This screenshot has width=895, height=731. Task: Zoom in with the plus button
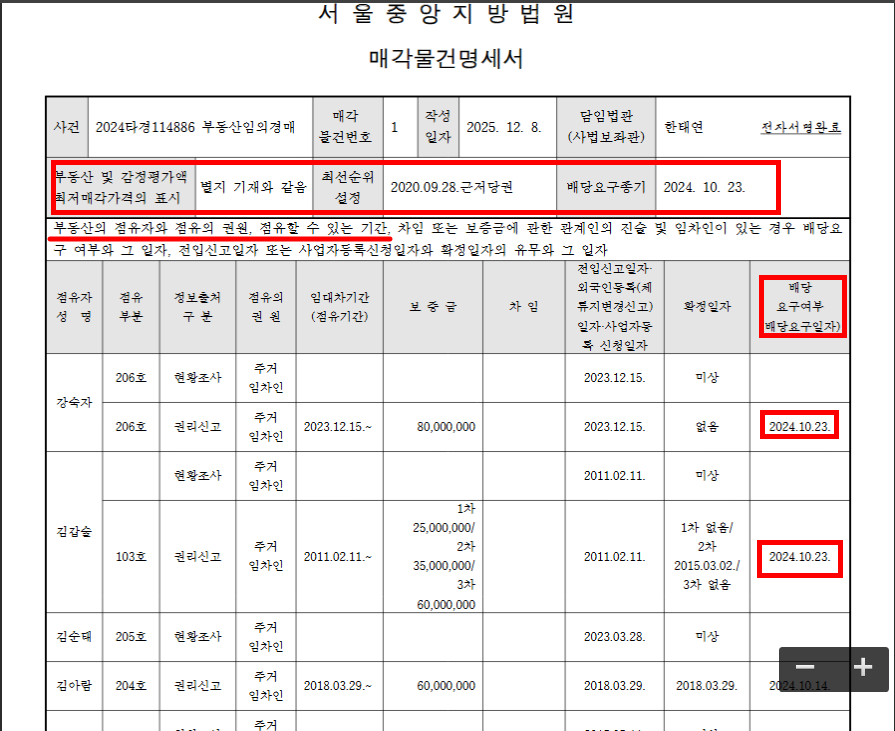(x=862, y=668)
